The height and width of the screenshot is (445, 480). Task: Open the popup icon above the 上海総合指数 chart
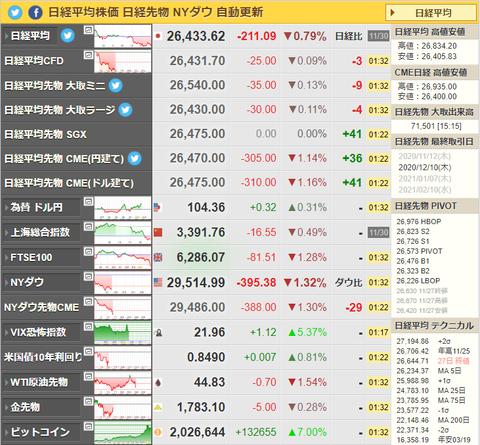click(88, 226)
